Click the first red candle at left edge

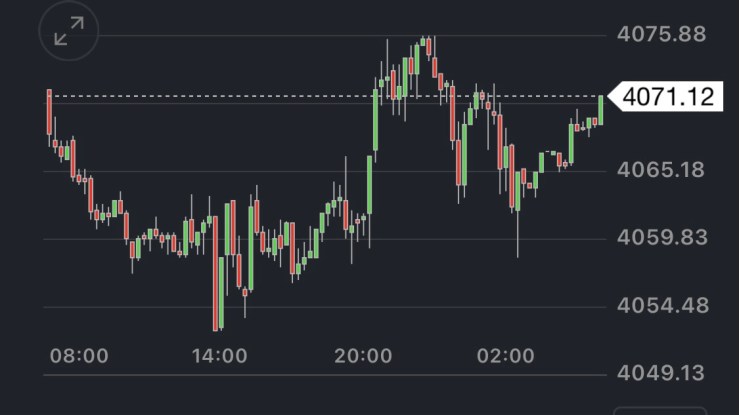(48, 112)
